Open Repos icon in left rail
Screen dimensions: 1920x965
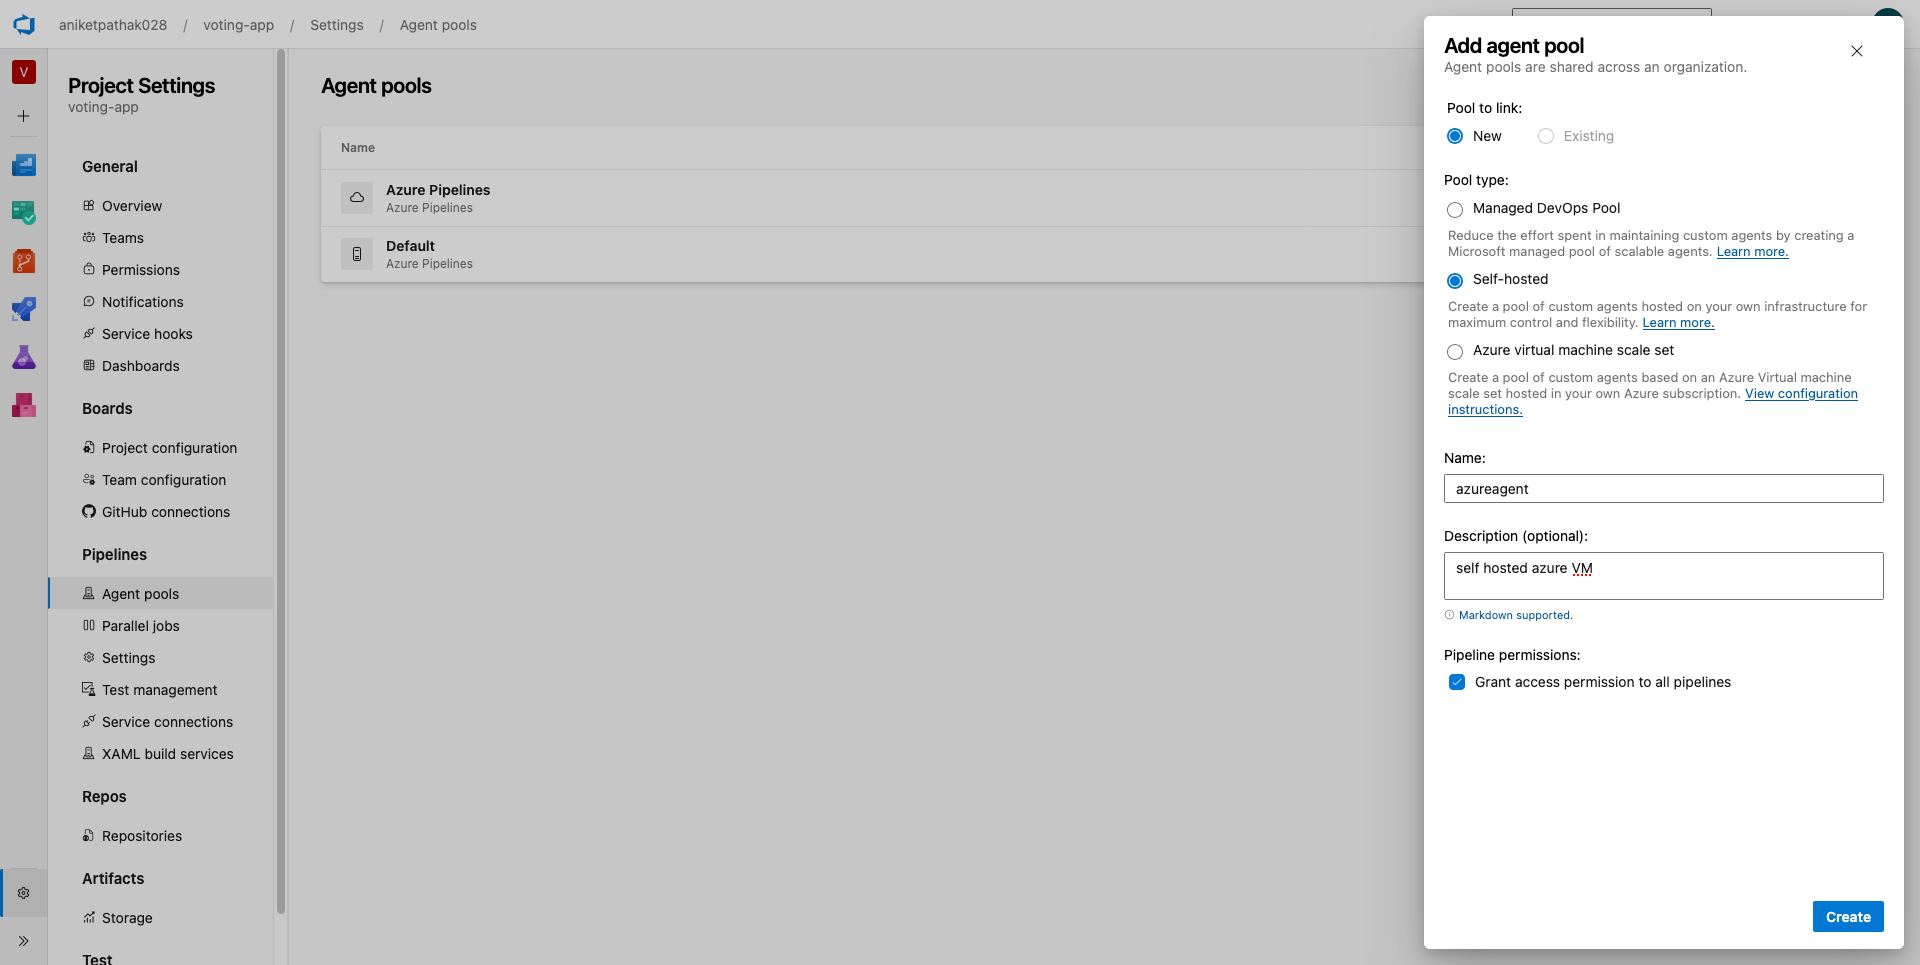[x=24, y=261]
